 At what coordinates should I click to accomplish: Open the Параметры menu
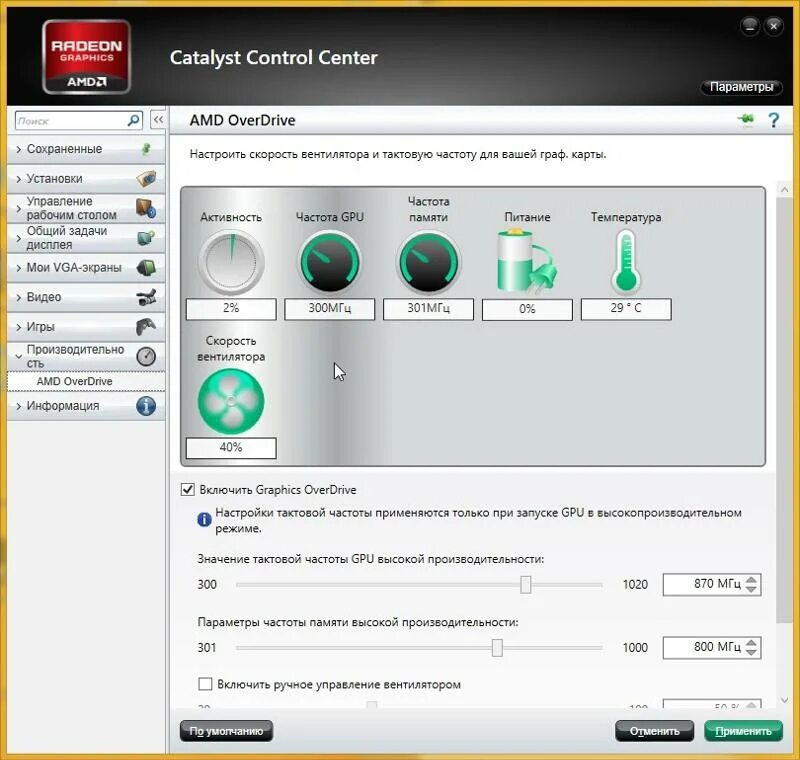741,87
